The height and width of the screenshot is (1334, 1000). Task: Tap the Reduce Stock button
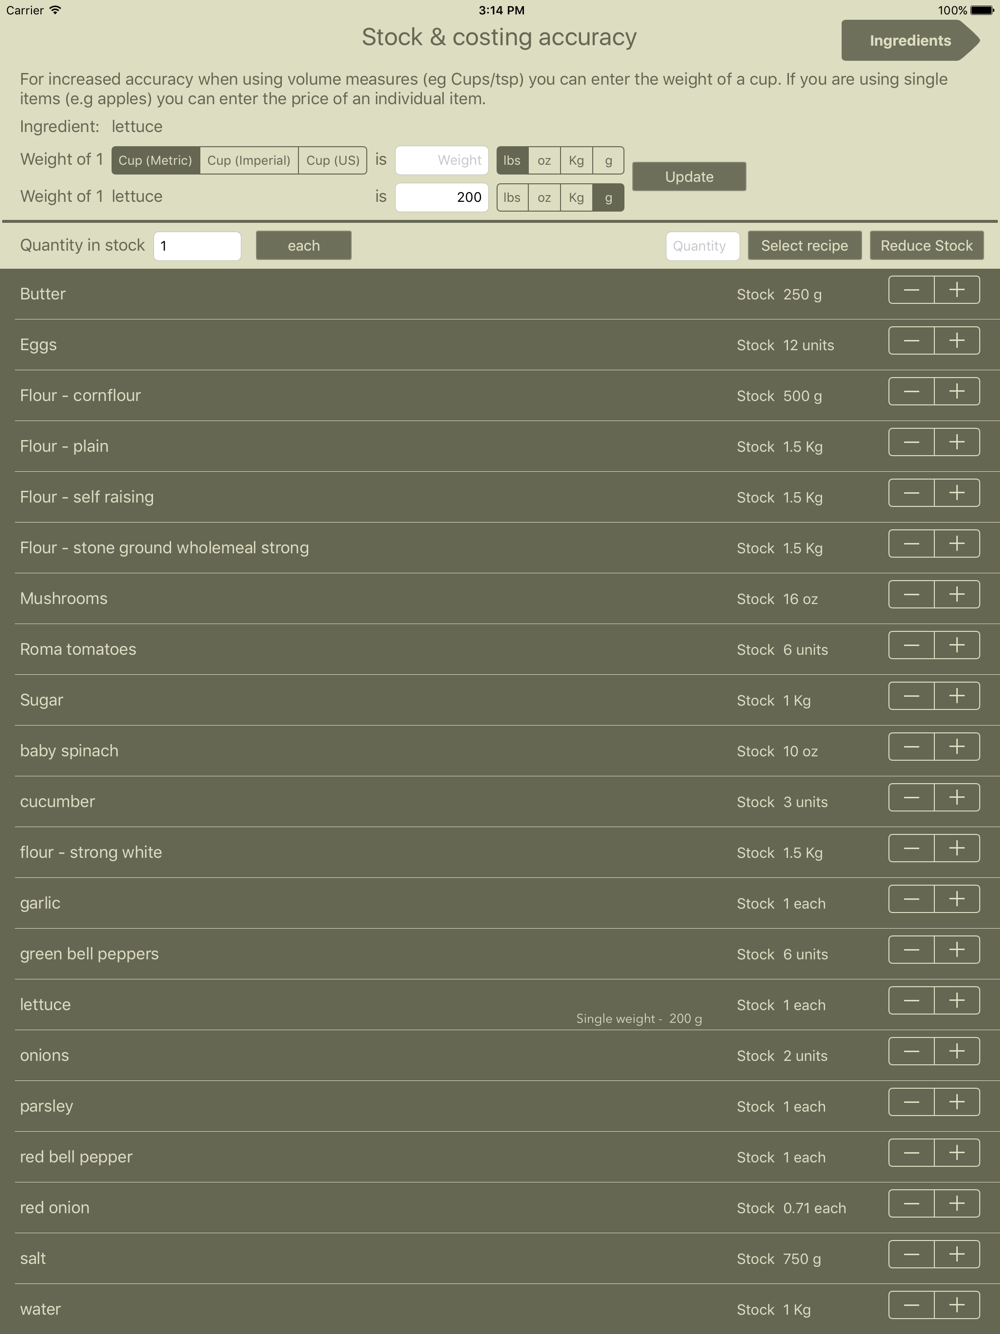tap(926, 245)
